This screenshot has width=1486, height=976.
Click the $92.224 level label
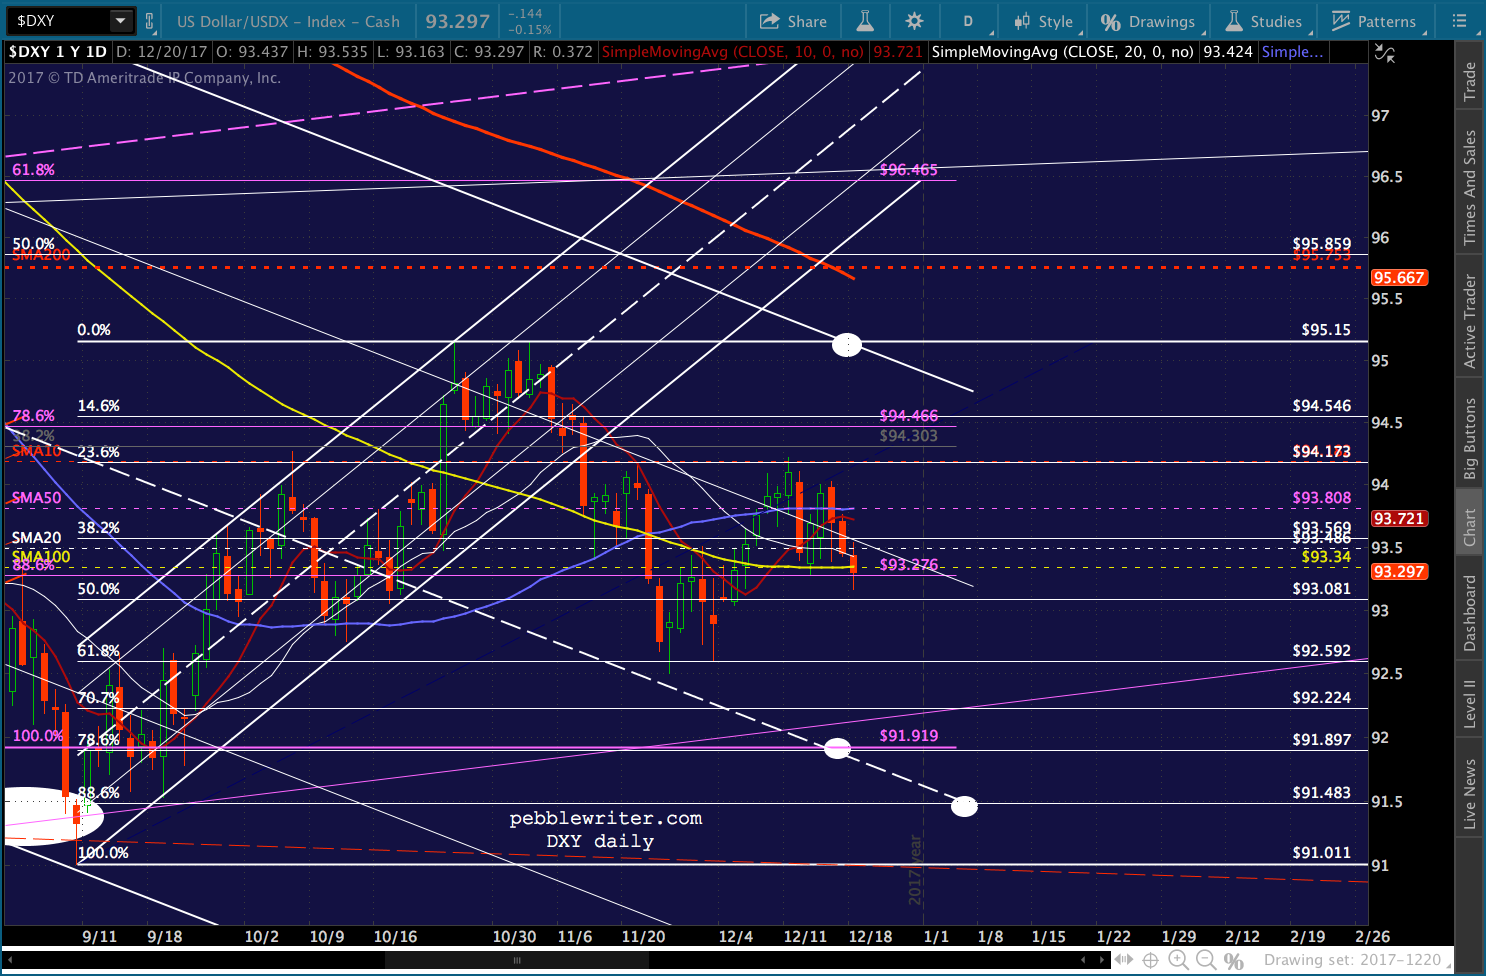click(x=1321, y=698)
